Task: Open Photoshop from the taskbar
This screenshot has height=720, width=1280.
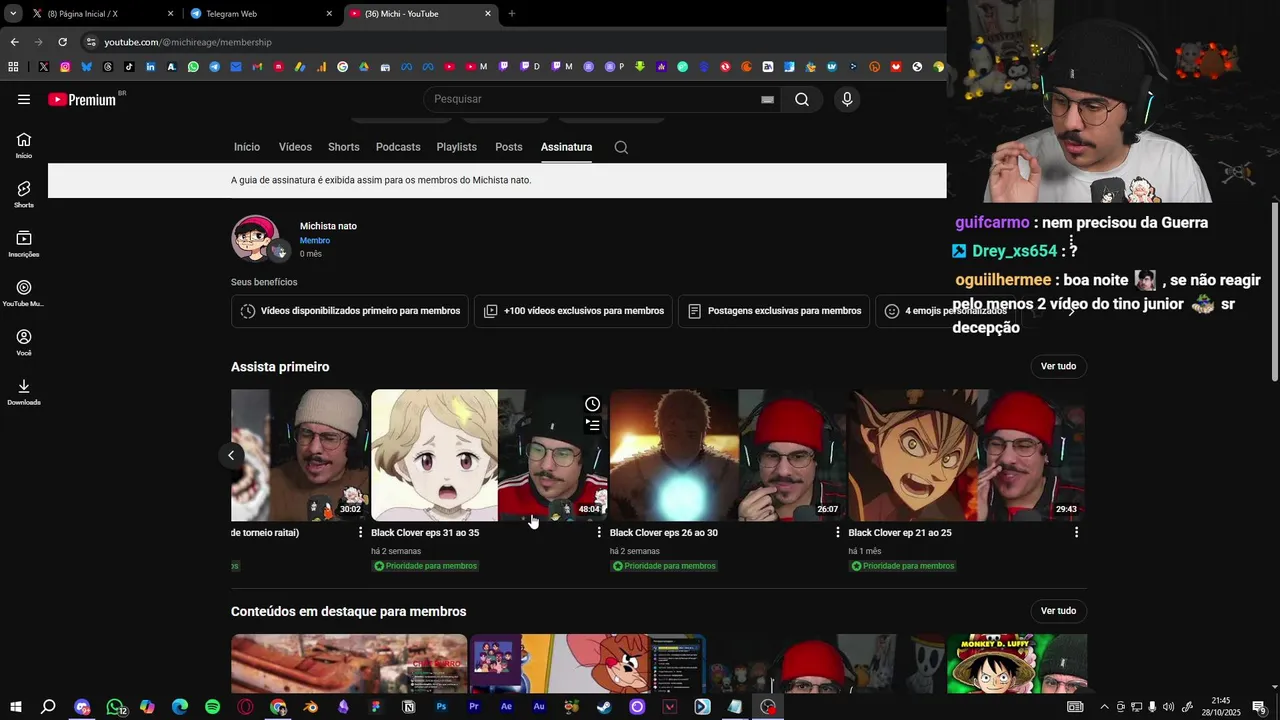Action: [x=441, y=707]
